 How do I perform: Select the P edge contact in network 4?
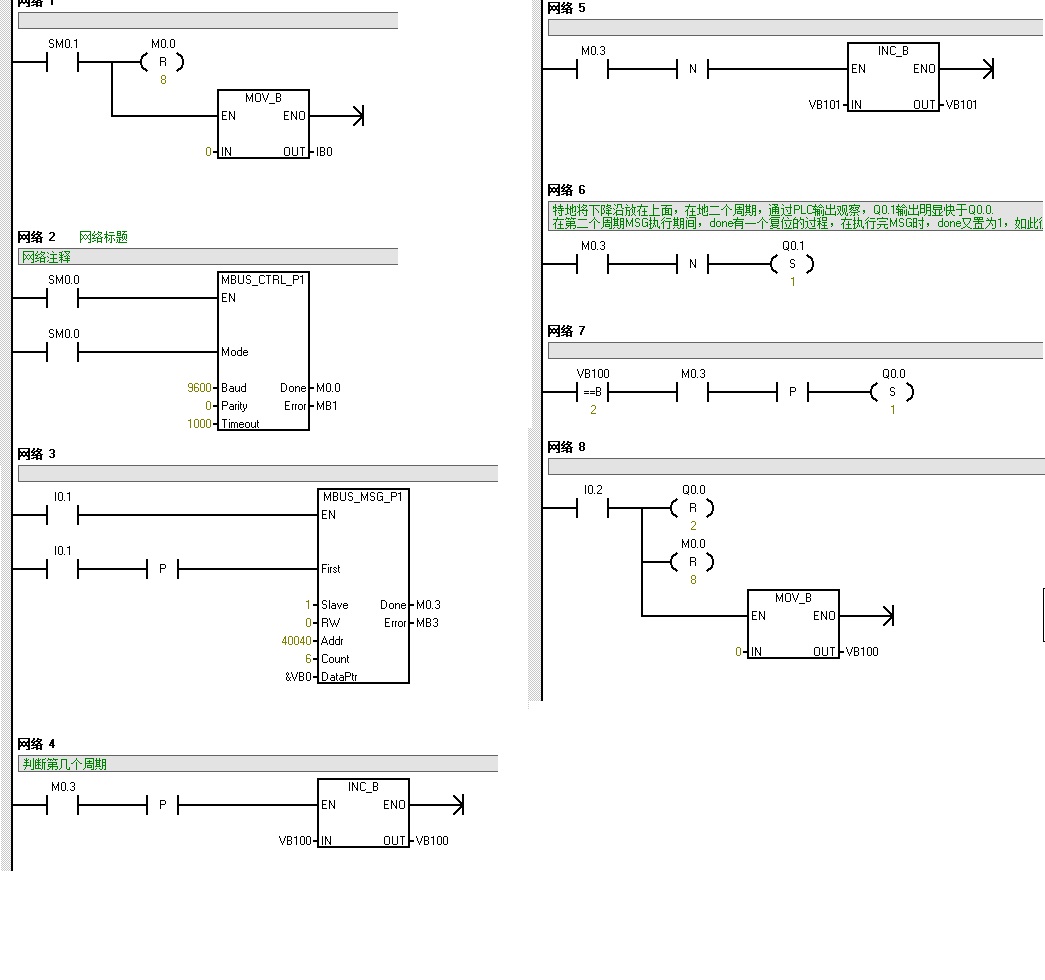[163, 805]
